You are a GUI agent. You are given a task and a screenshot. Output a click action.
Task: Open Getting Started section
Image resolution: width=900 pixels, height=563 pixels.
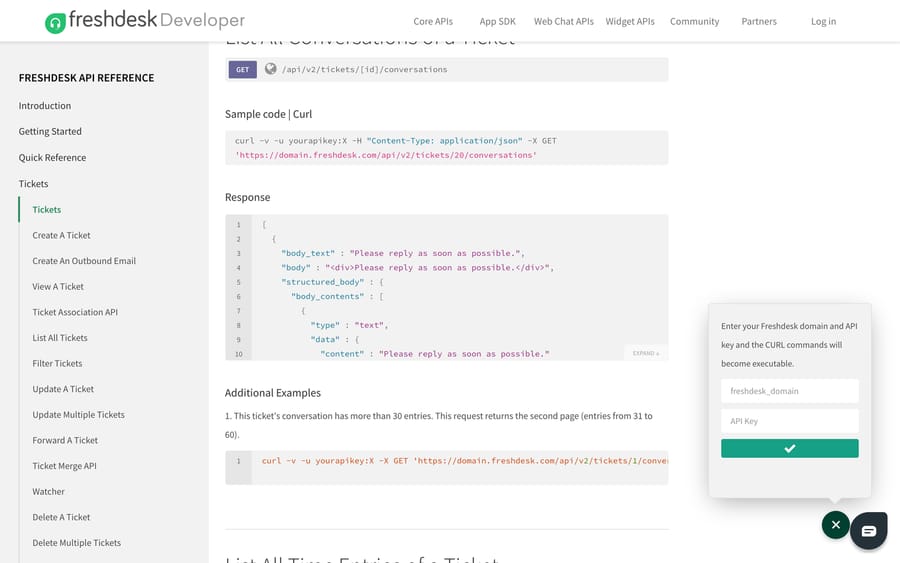click(50, 131)
